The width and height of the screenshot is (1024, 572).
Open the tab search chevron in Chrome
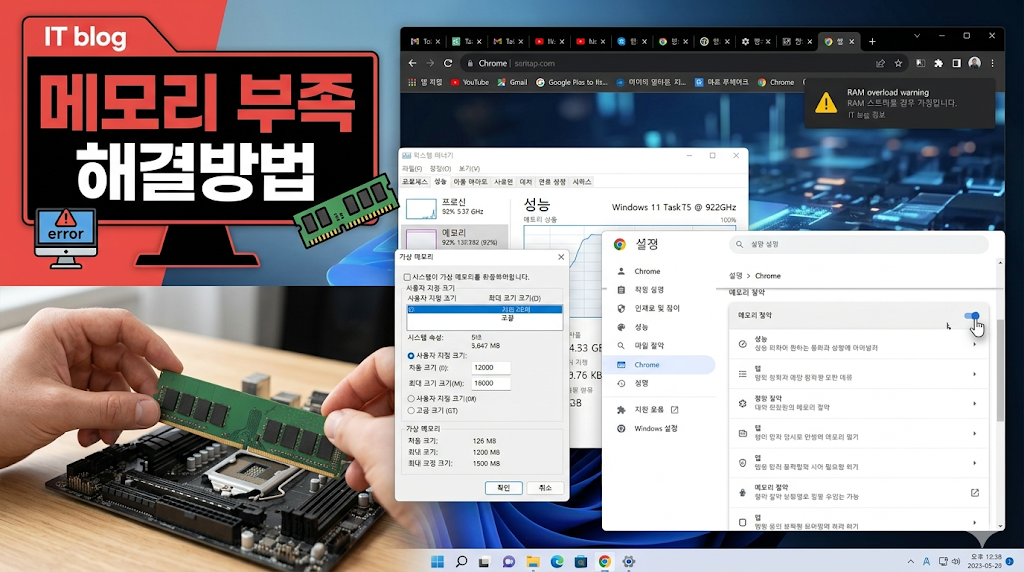(917, 36)
